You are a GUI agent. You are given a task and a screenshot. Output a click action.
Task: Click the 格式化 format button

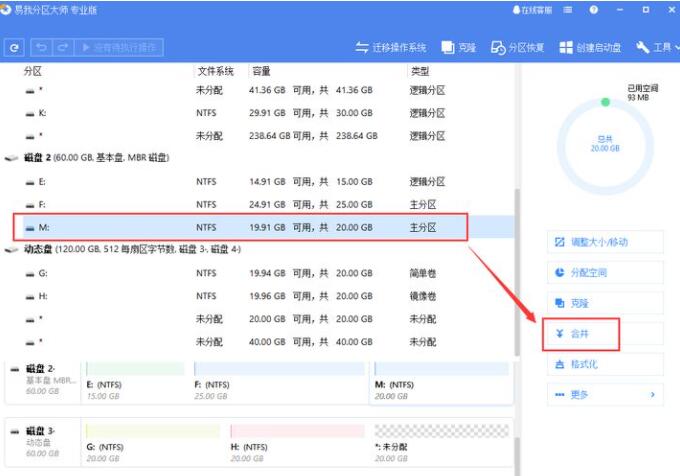[605, 364]
